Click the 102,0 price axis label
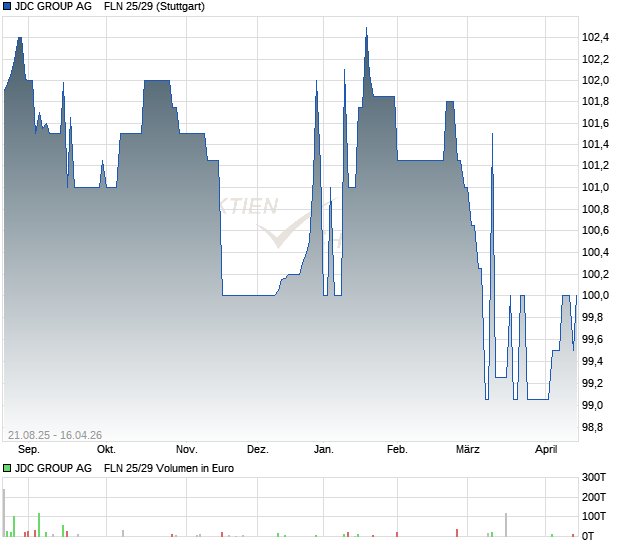Viewport: 620px width, 546px height. coord(595,80)
